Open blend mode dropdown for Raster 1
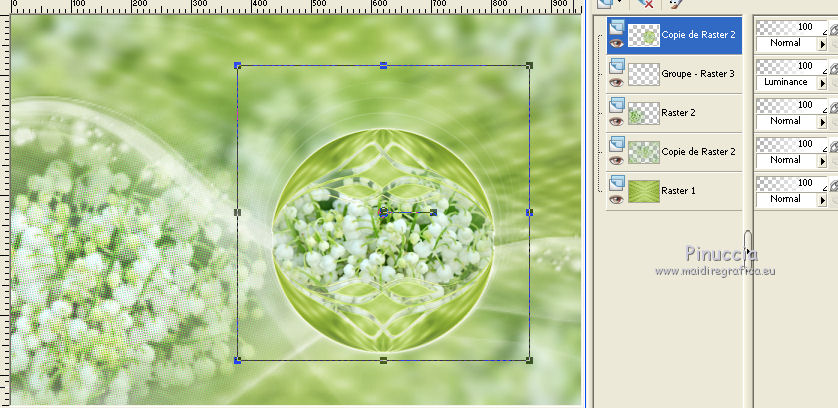 [823, 201]
